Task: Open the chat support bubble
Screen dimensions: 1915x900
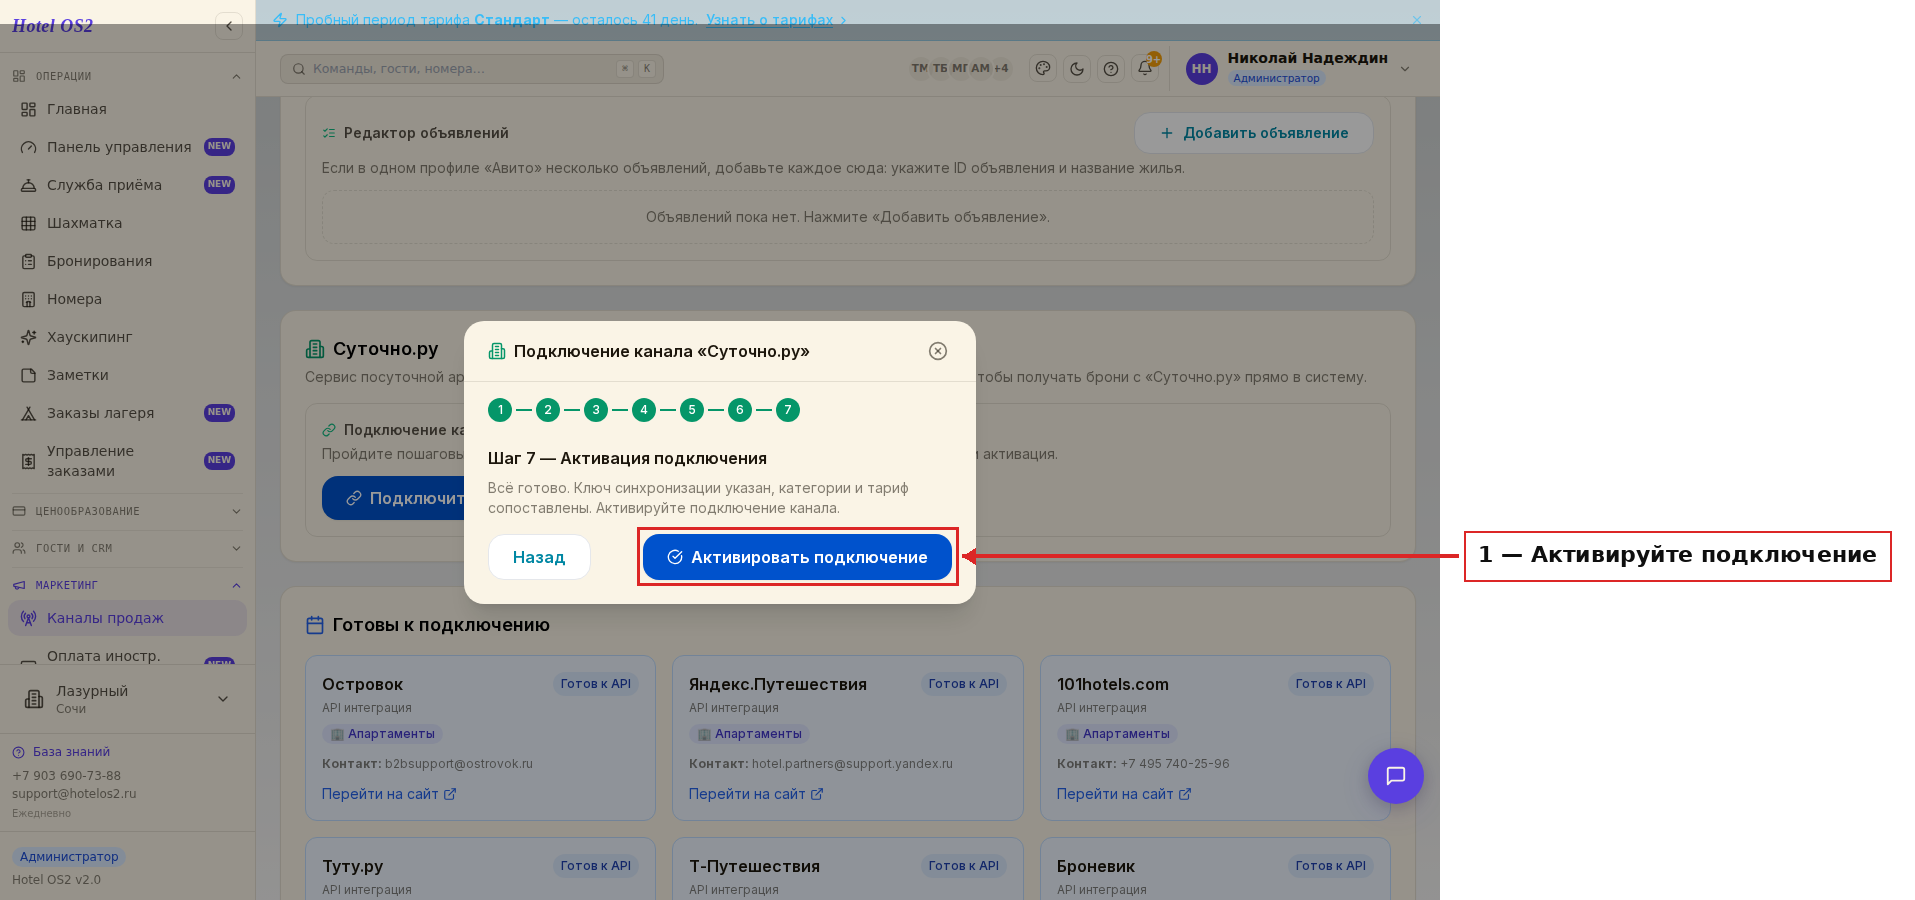Action: click(1396, 776)
